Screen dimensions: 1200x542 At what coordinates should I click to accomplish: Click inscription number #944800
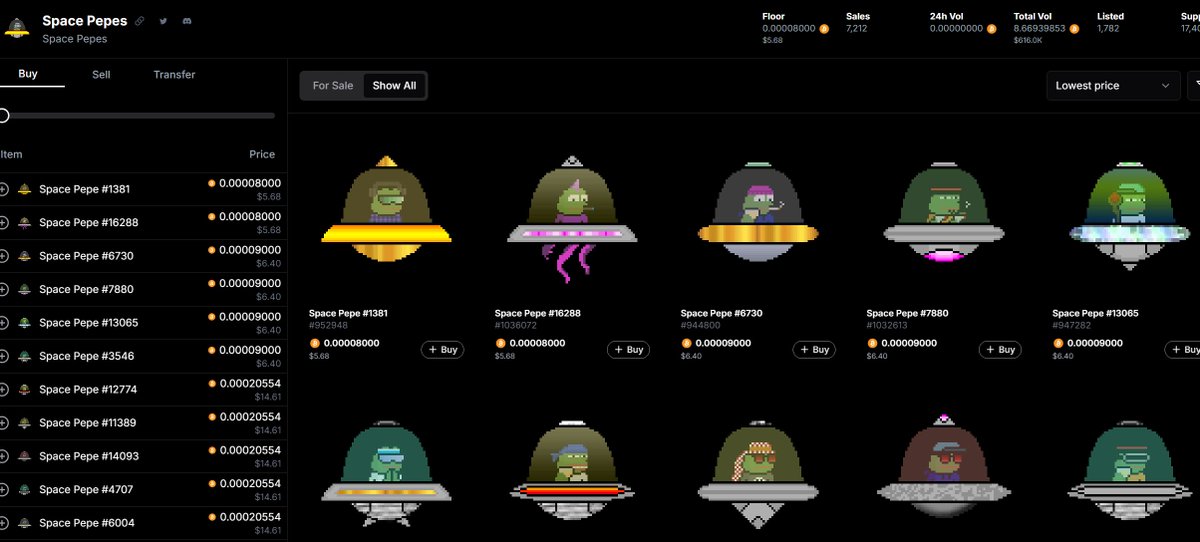[x=700, y=325]
